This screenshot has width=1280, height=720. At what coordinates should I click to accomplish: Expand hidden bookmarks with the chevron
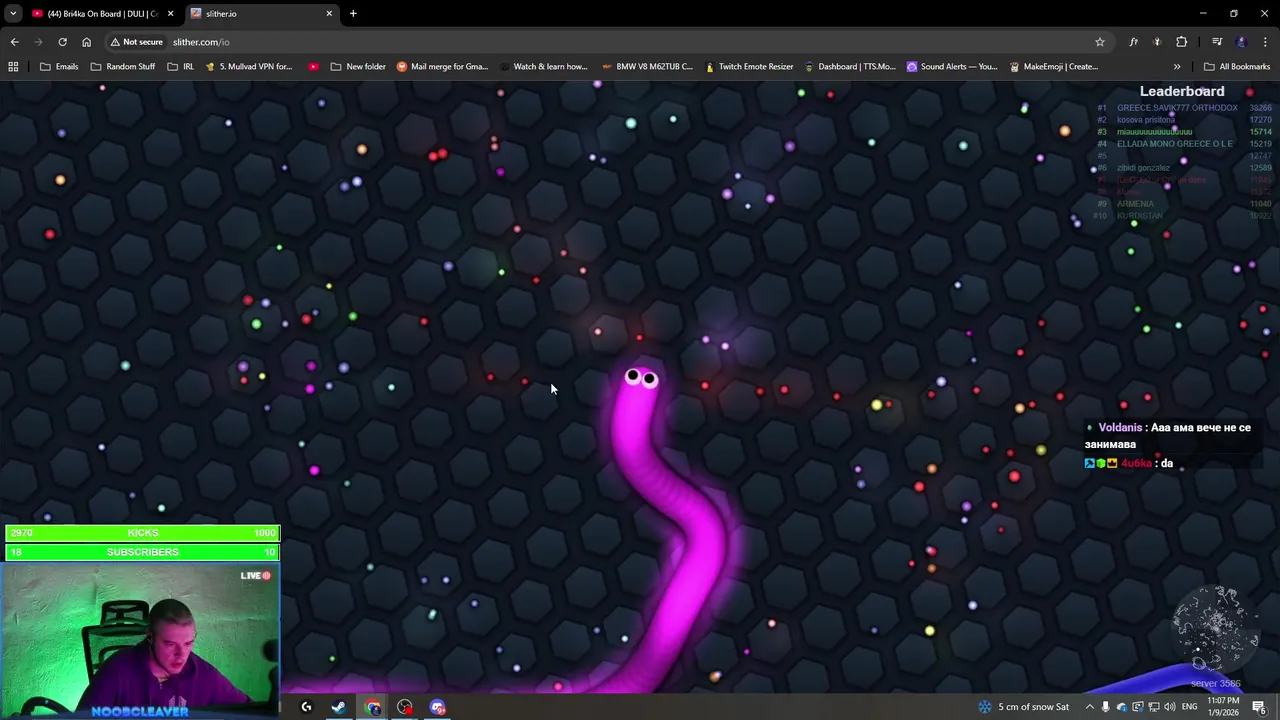(x=1177, y=67)
